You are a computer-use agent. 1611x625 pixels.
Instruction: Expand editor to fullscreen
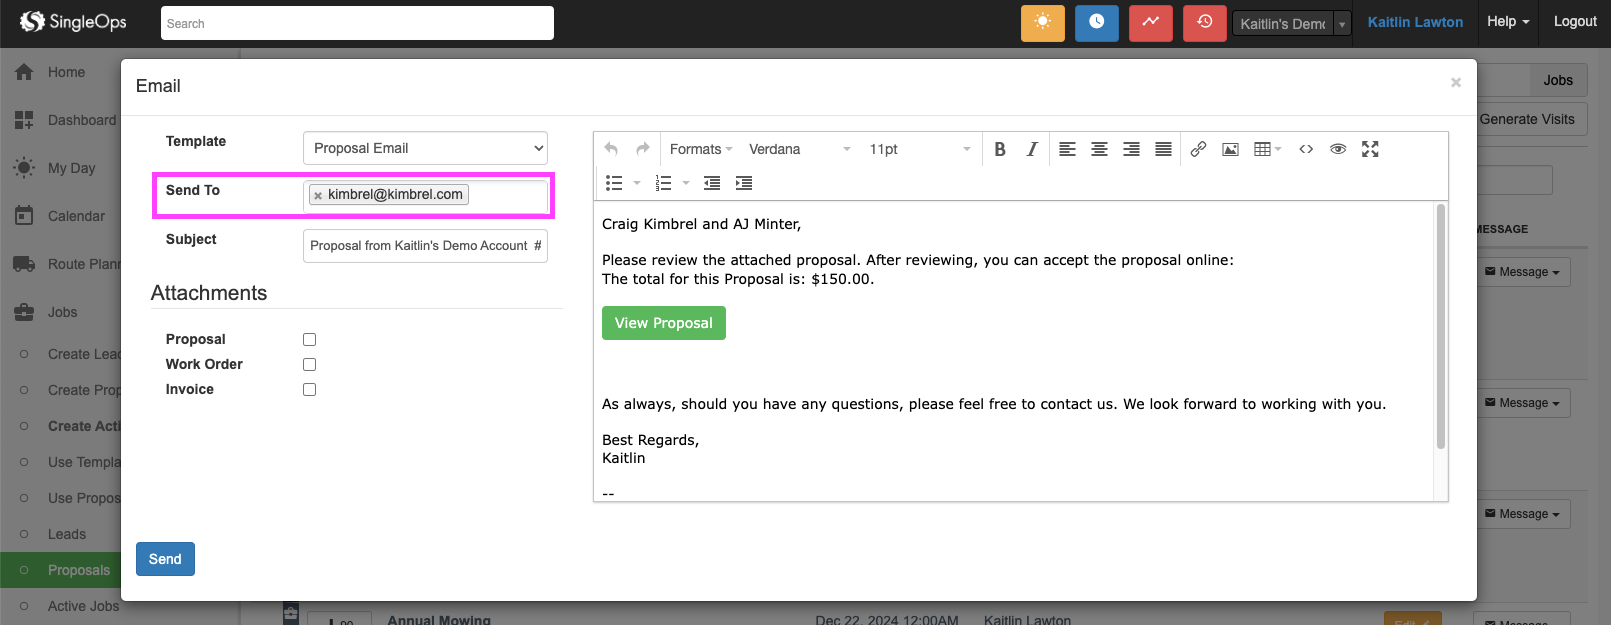point(1370,149)
